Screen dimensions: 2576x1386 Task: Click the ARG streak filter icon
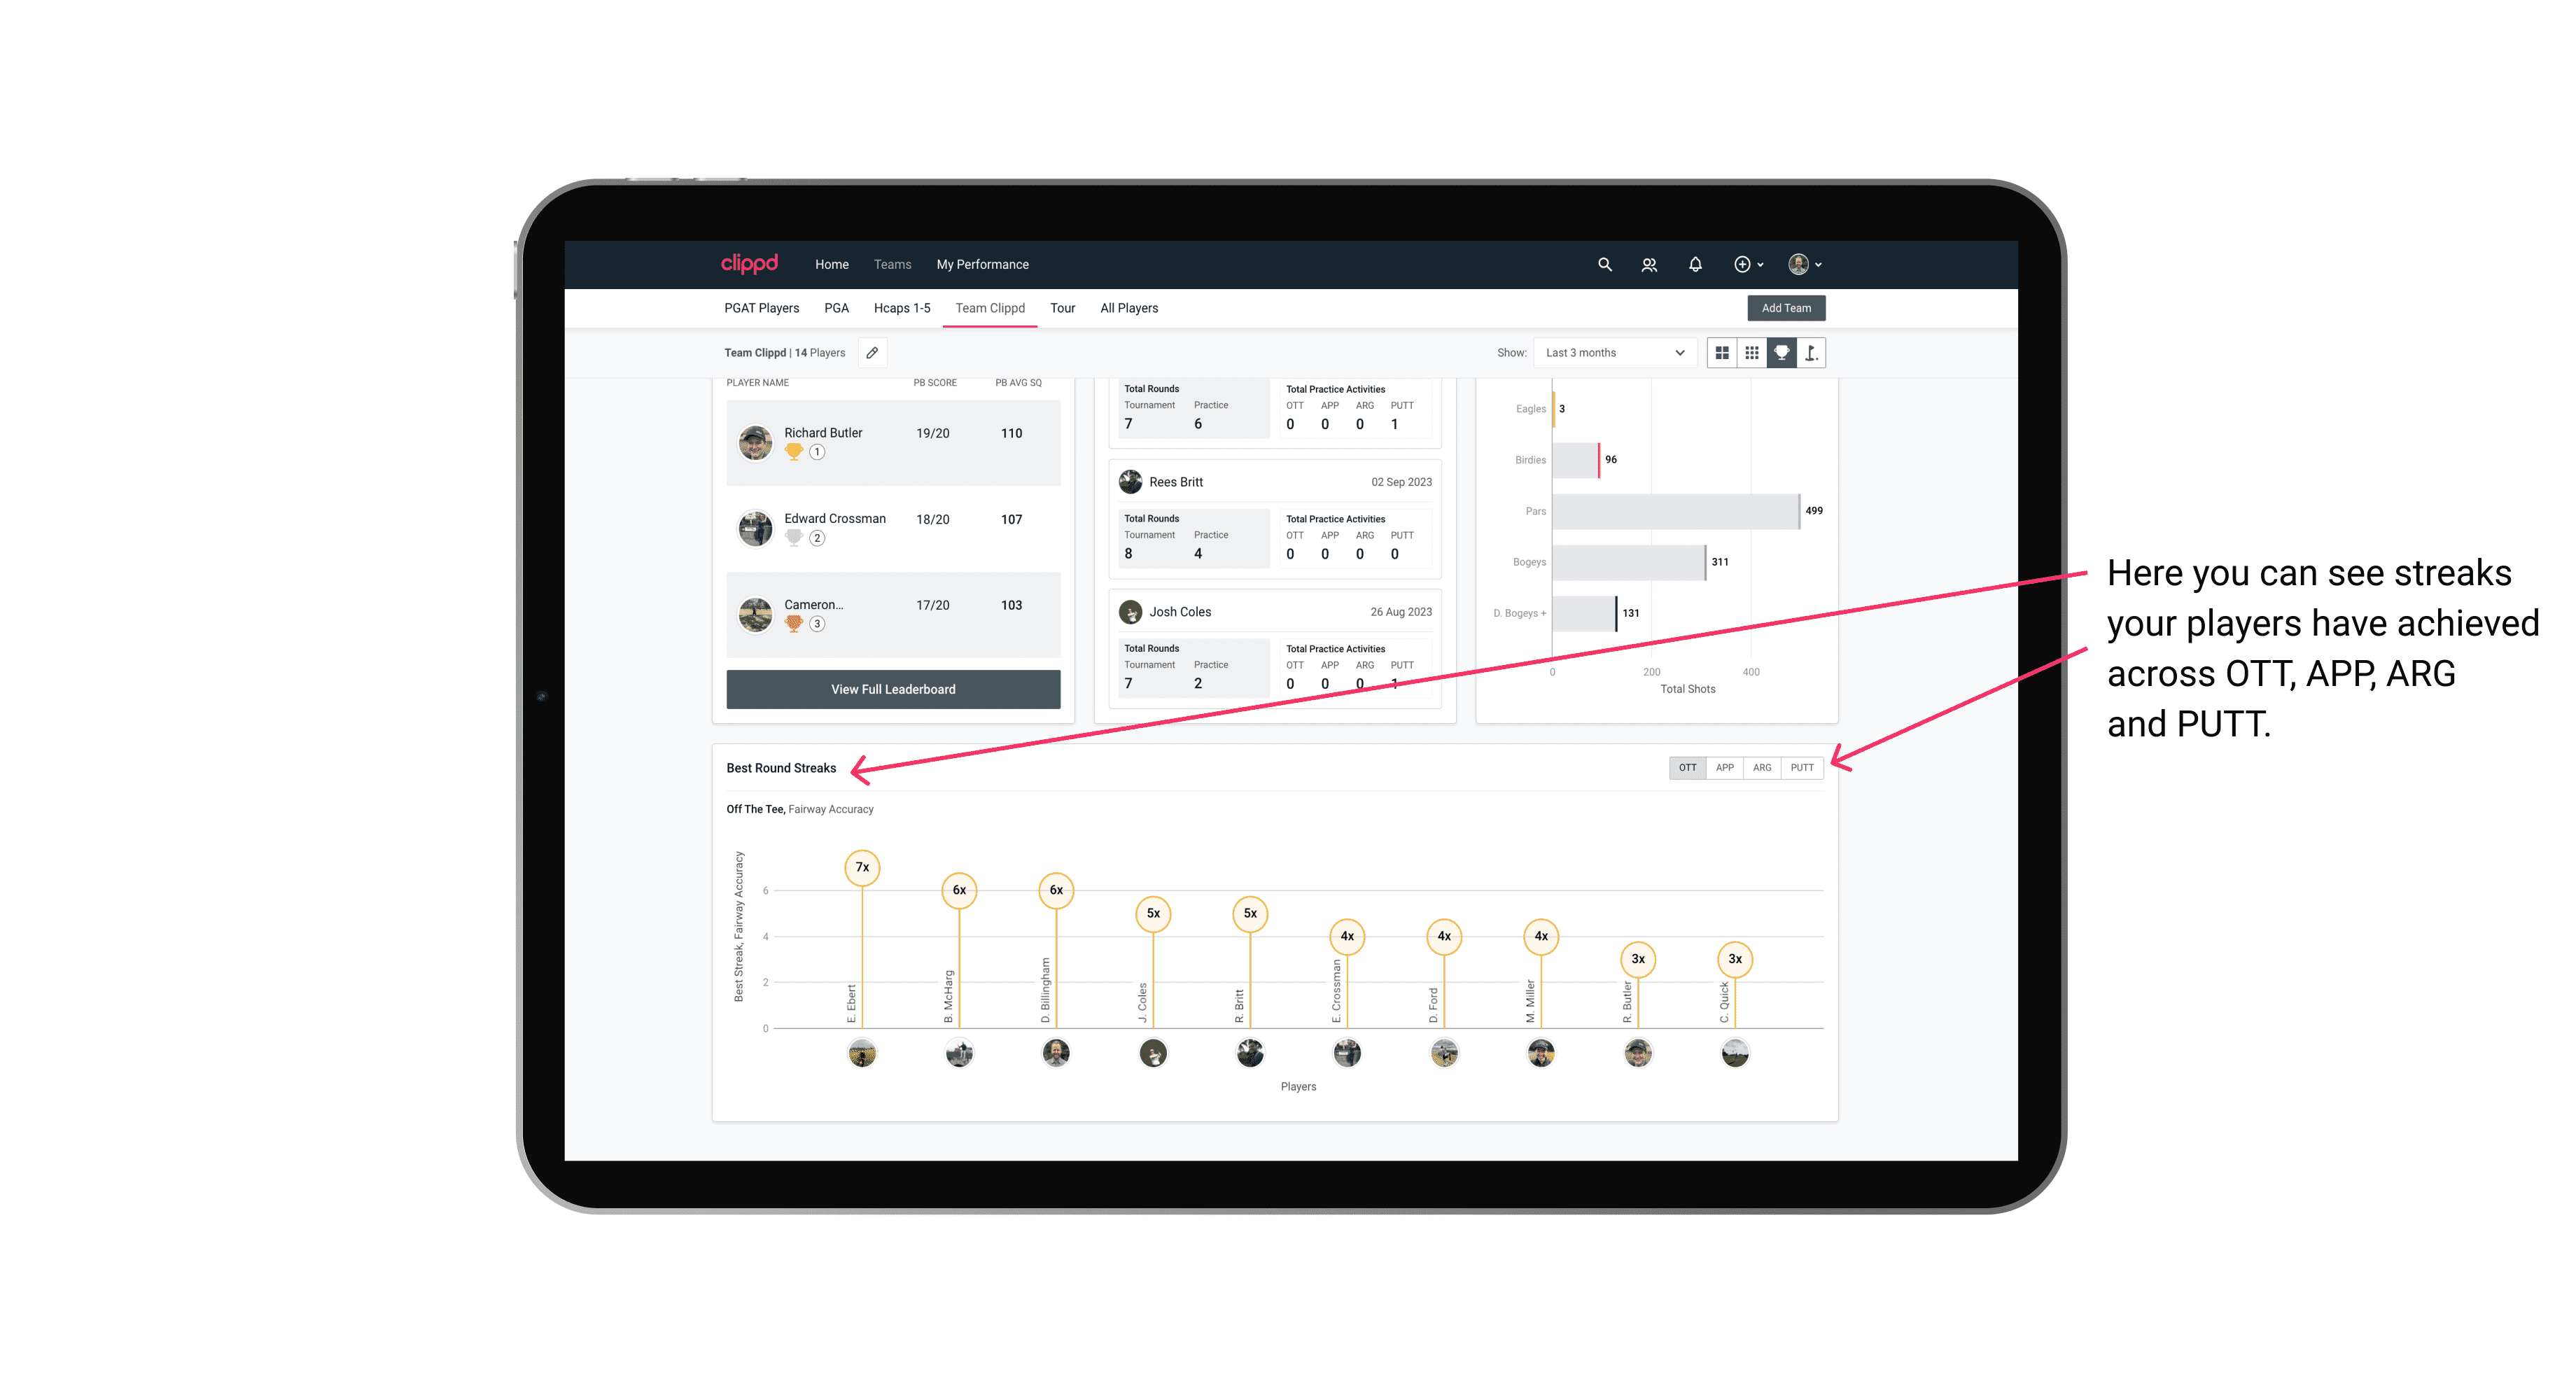pos(1764,766)
